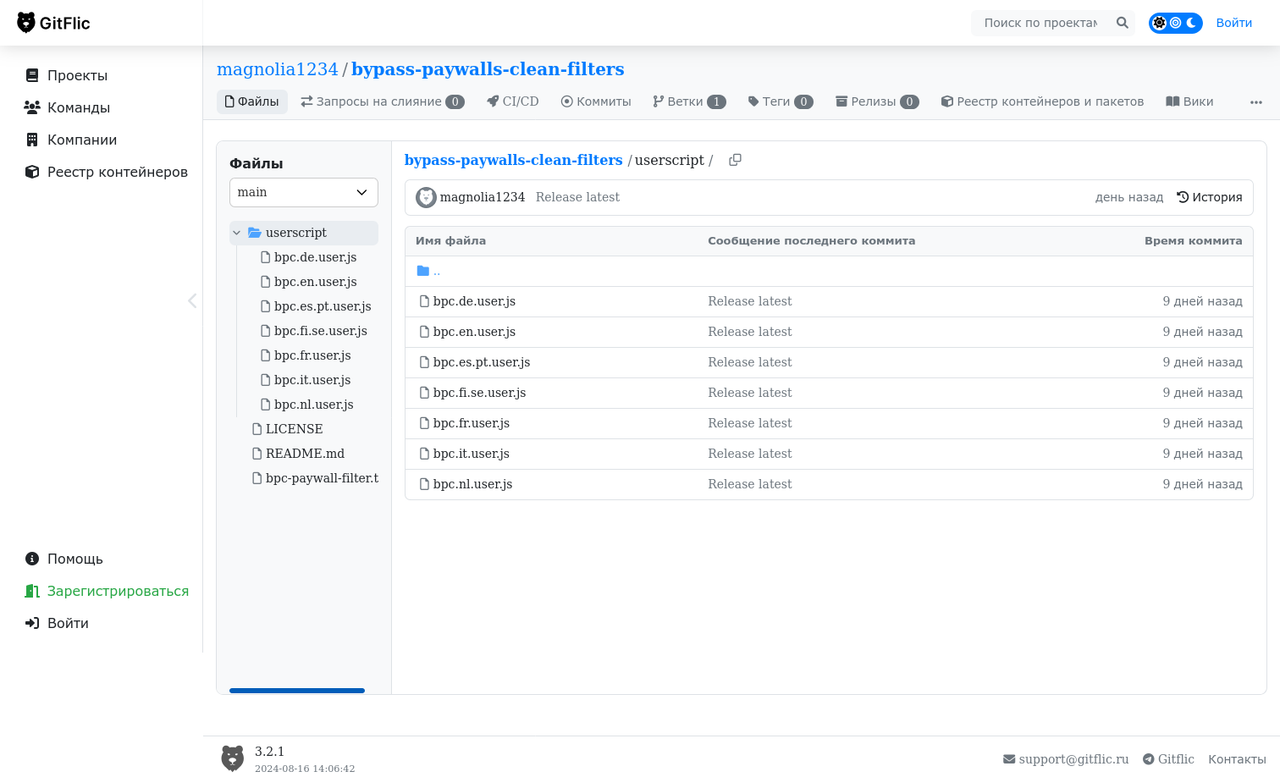Open the Запросы на слияние tab

click(383, 102)
